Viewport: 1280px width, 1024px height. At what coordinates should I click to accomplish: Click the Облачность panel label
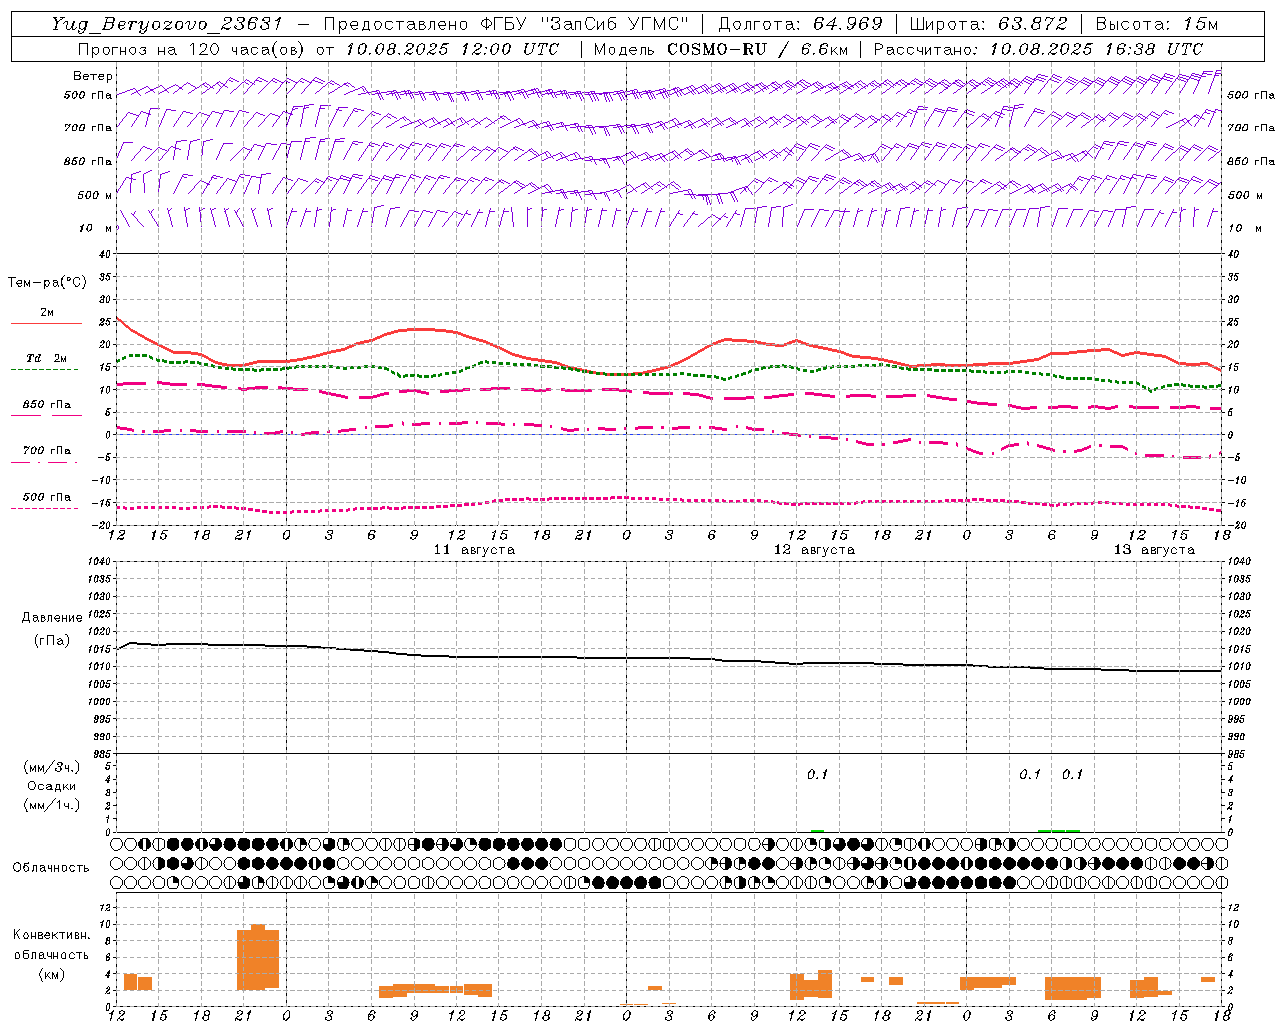coord(51,867)
